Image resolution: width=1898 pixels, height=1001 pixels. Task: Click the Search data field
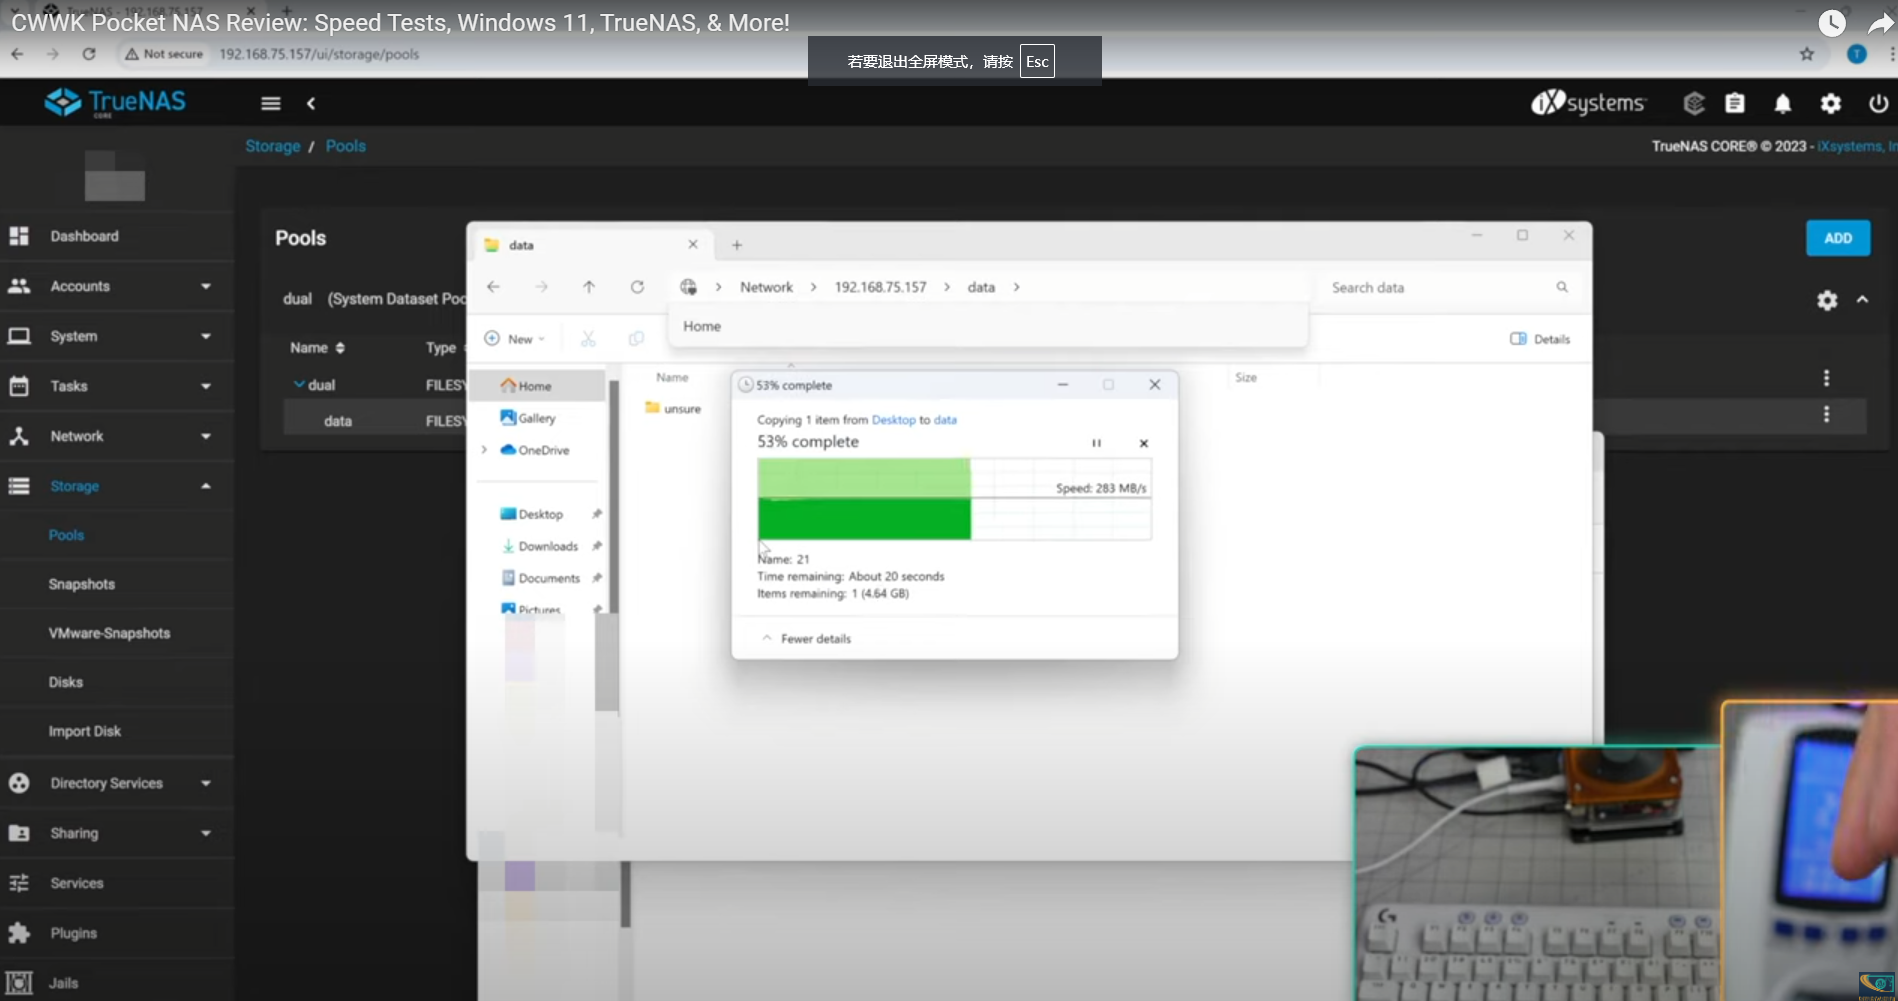click(x=1440, y=287)
